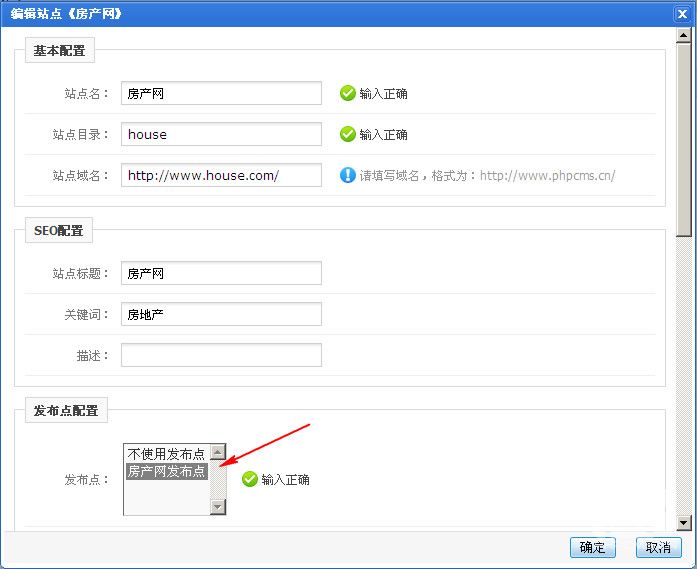This screenshot has height=569, width=697.
Task: Click the 确定 button
Action: [592, 547]
